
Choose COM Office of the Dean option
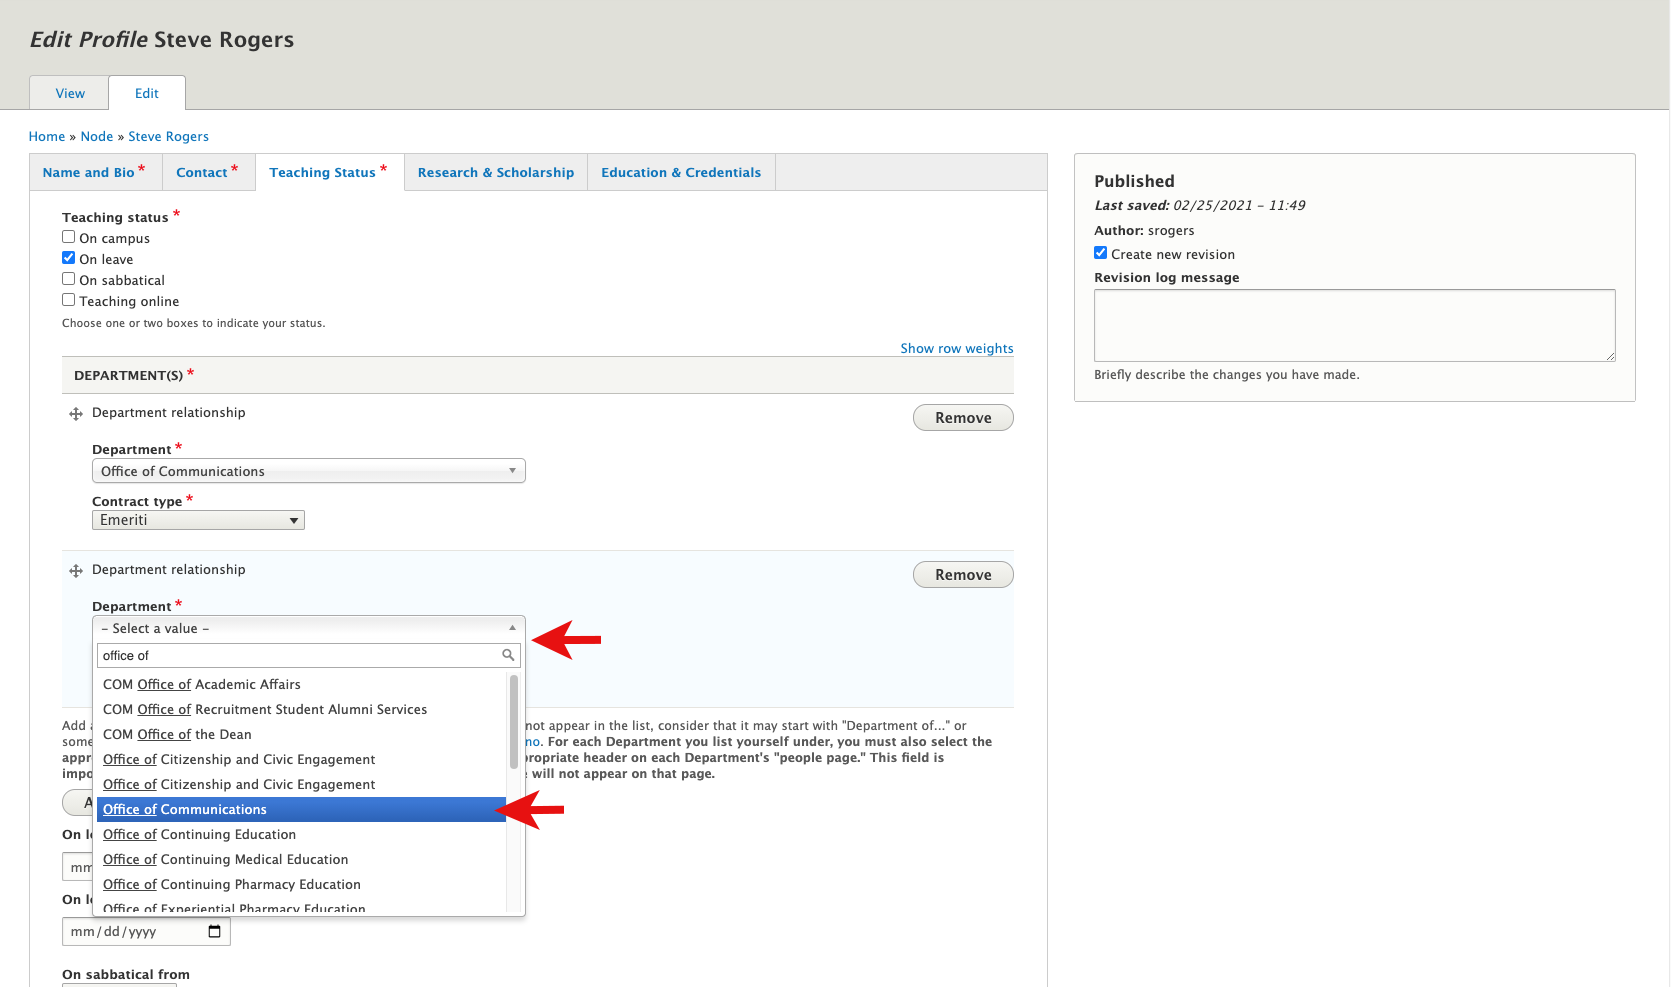pos(178,734)
